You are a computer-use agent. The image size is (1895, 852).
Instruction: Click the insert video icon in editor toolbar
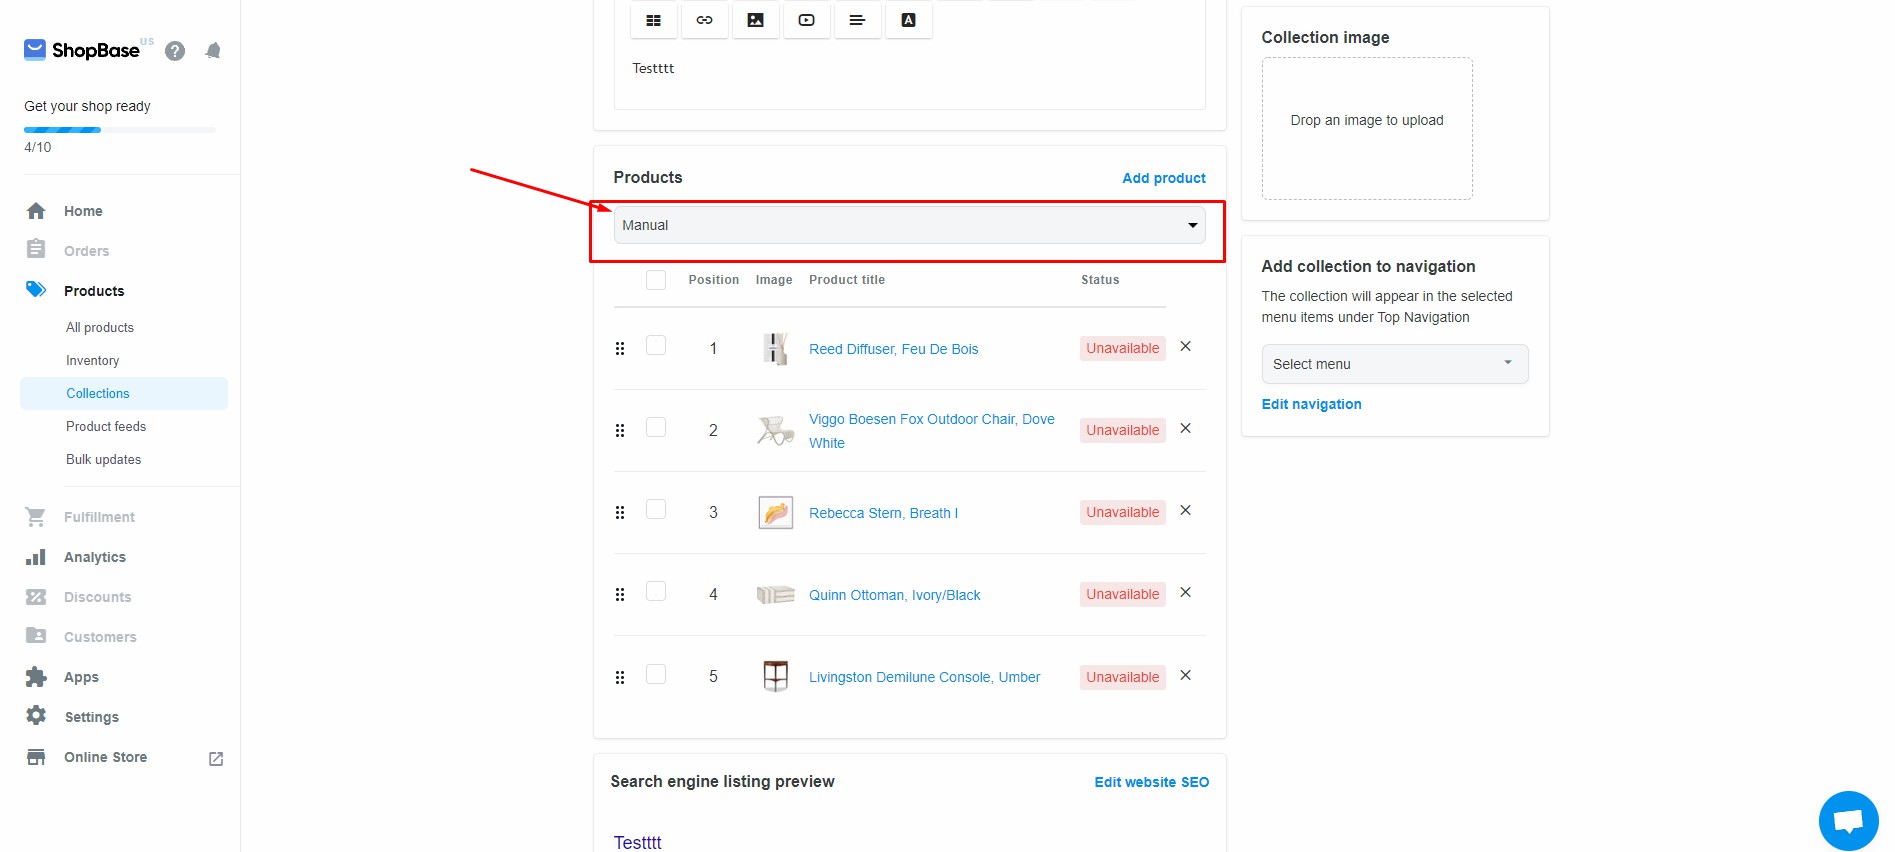pos(807,20)
